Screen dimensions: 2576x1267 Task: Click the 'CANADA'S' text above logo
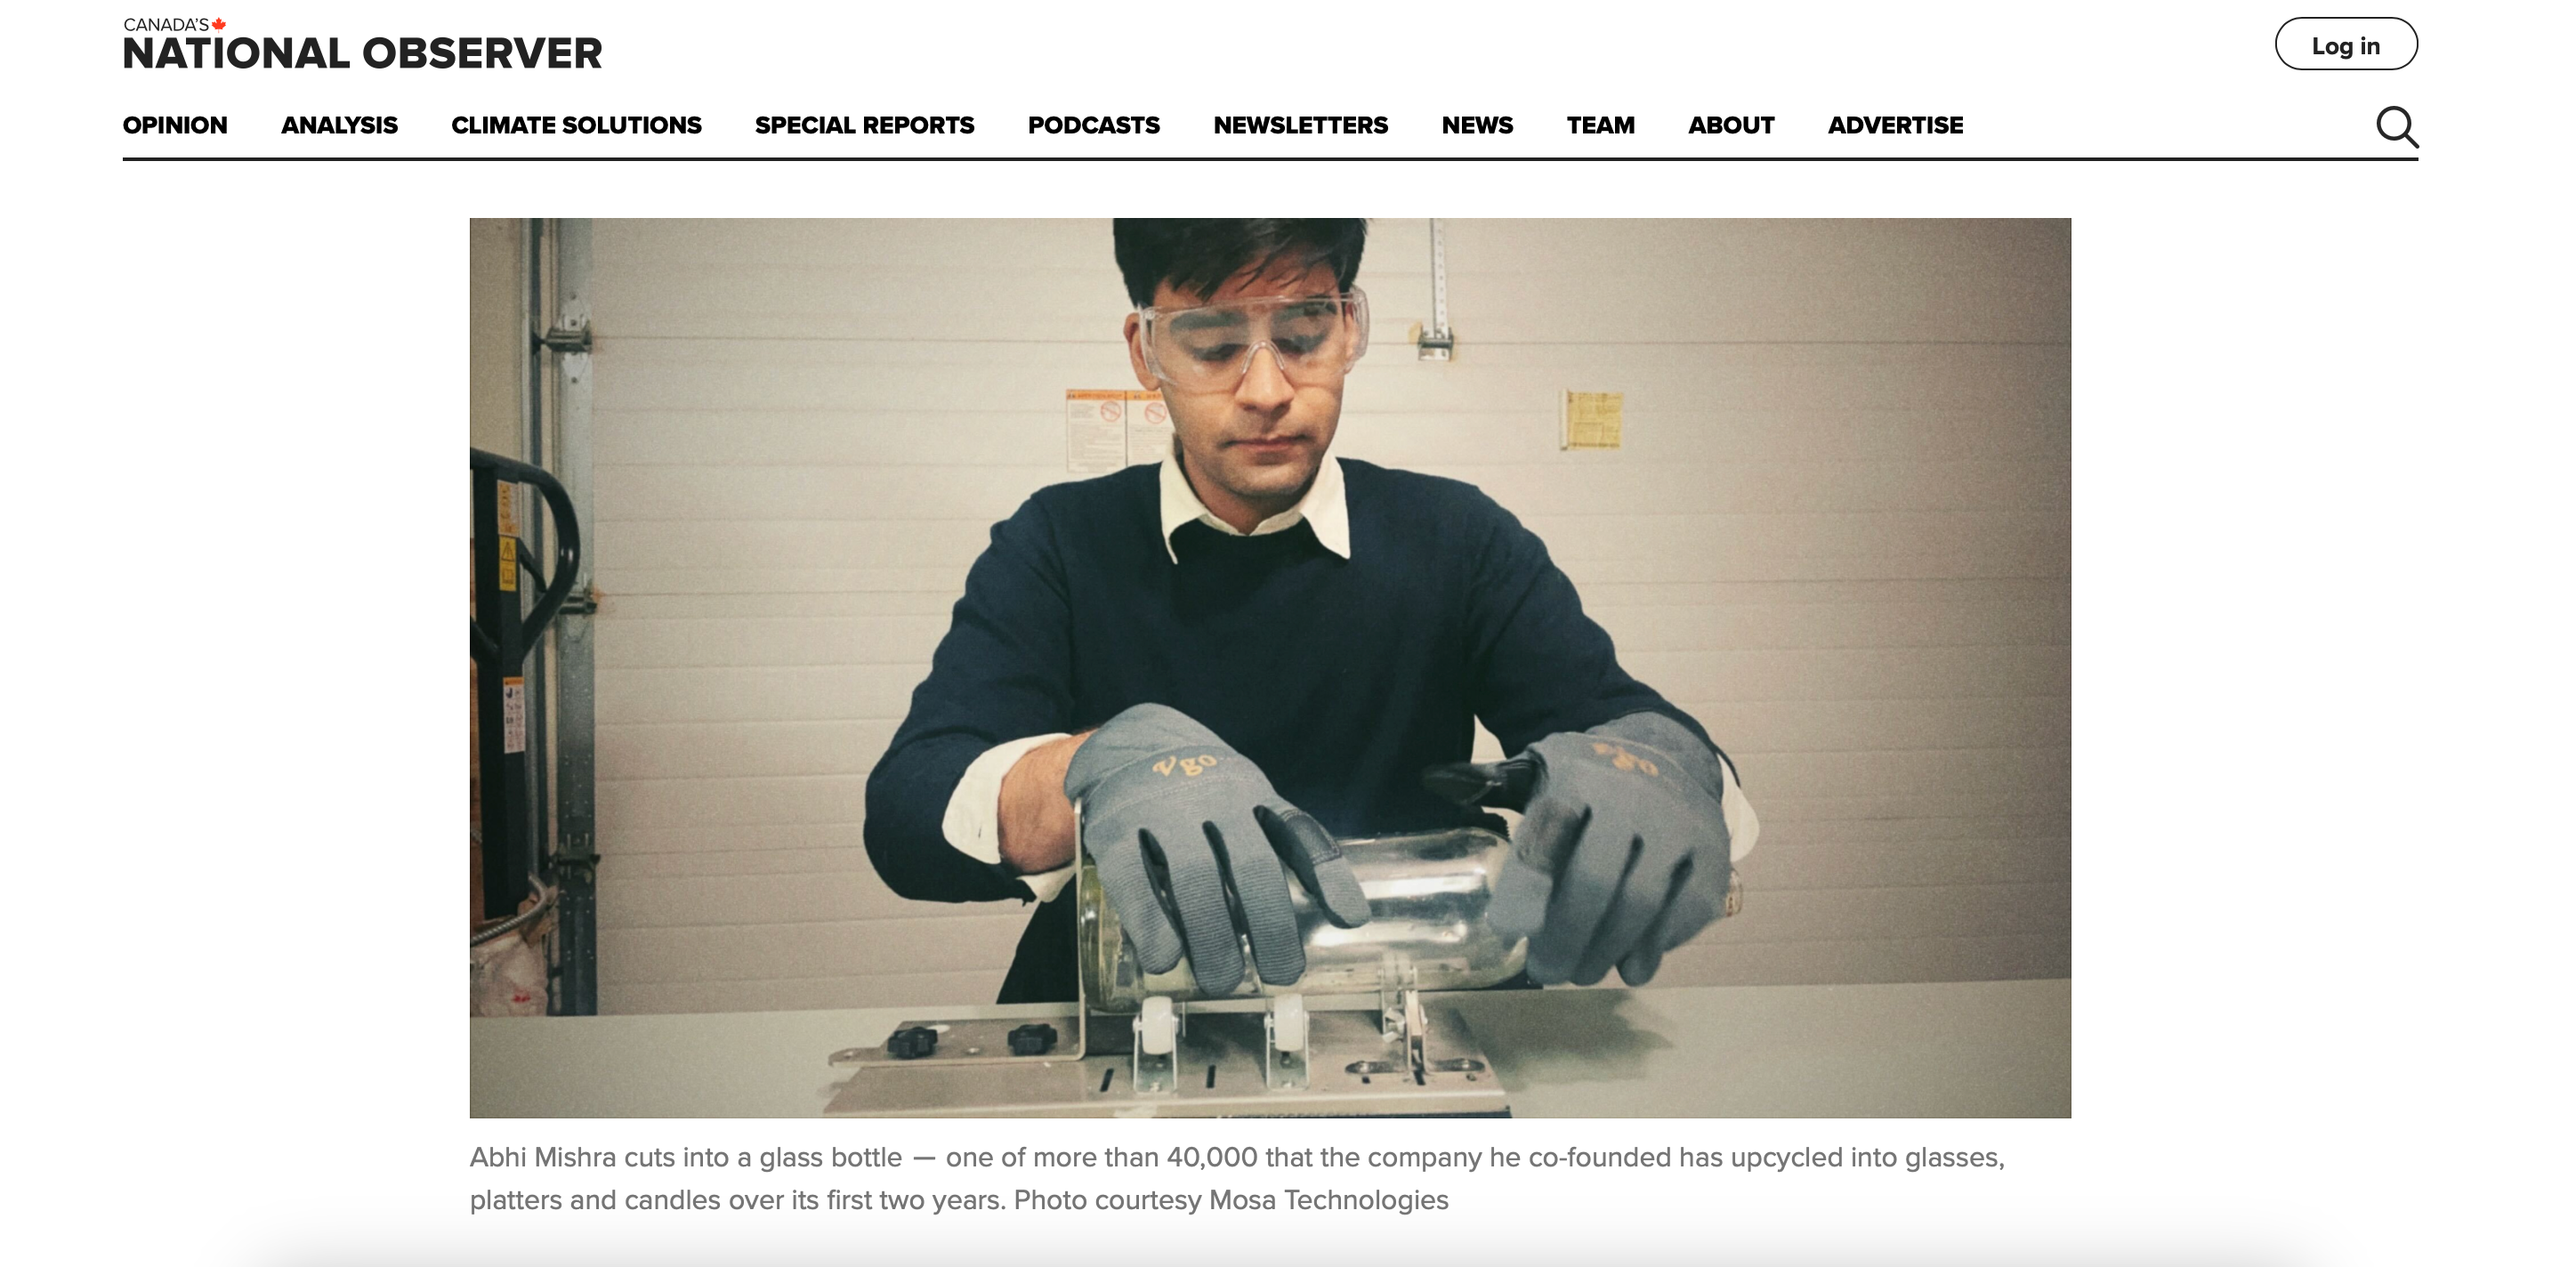pos(166,25)
